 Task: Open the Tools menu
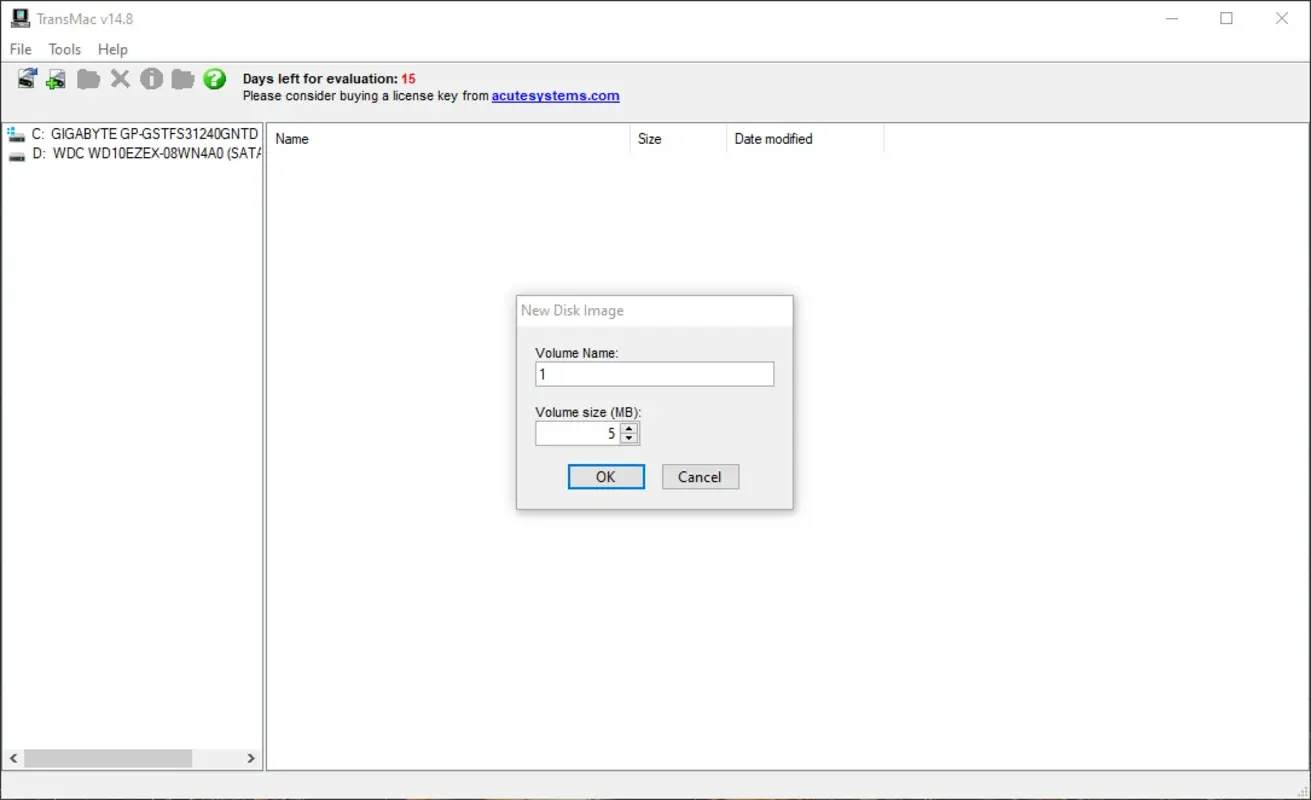click(64, 49)
